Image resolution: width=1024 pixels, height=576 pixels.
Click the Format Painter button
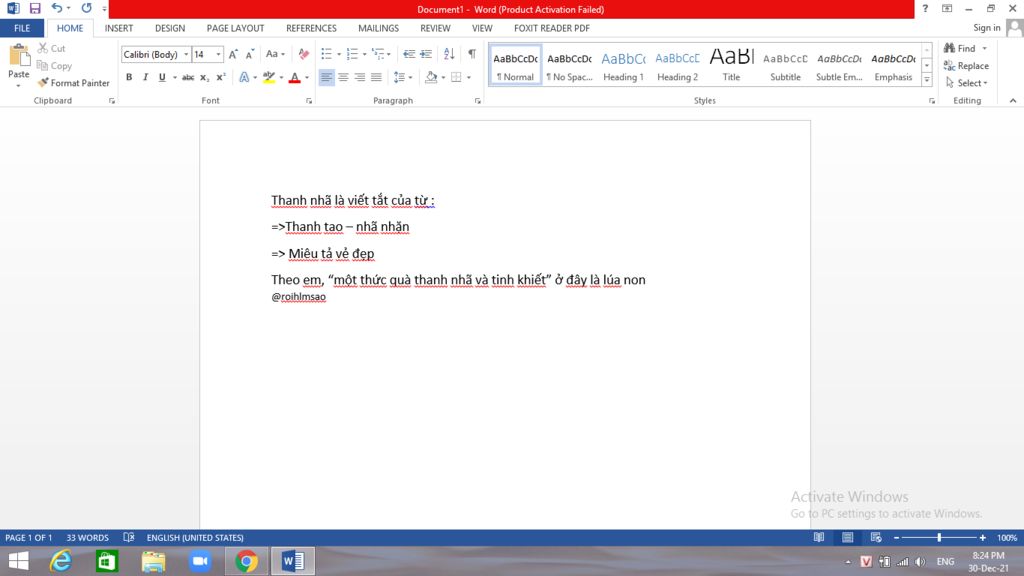point(73,83)
